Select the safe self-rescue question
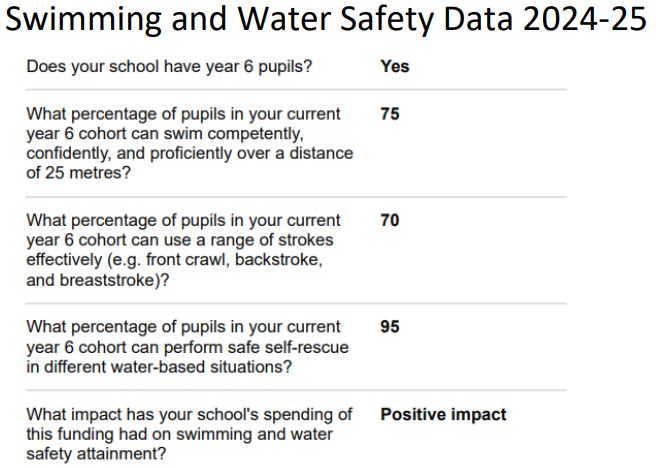Viewport: 660px width, 468px height. point(183,347)
